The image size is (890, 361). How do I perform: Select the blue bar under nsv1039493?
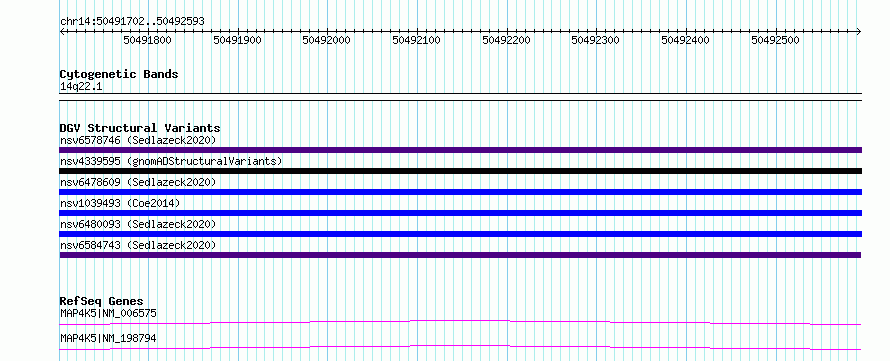[460, 213]
